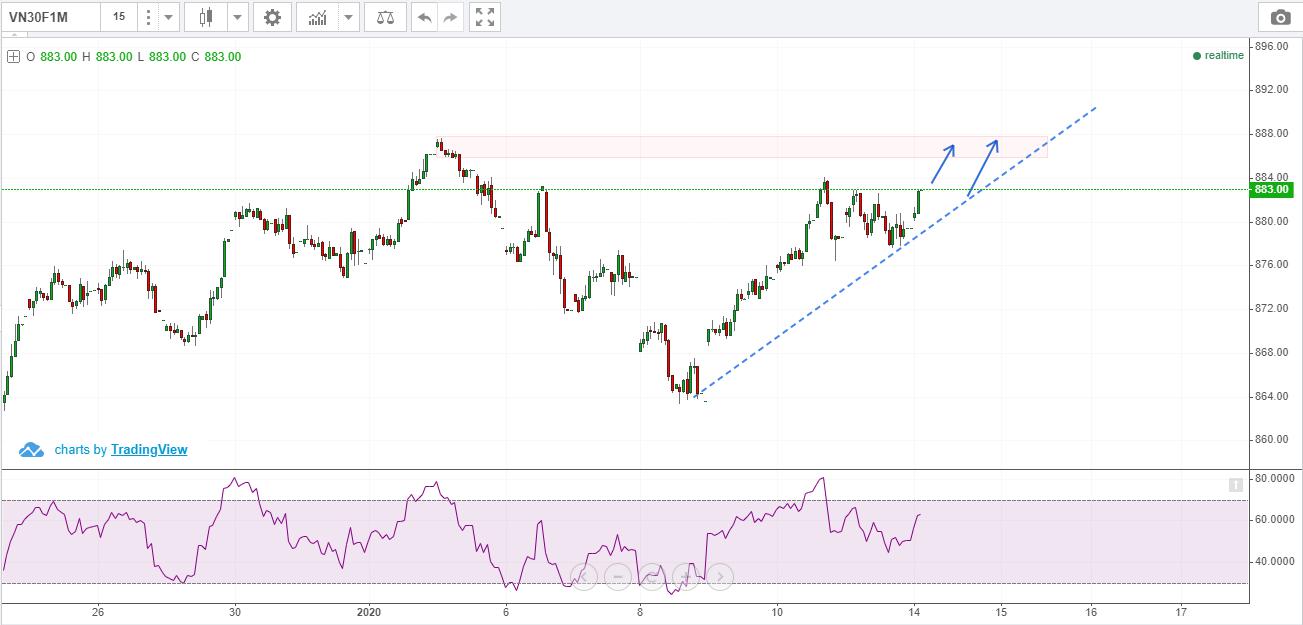The width and height of the screenshot is (1303, 625).
Task: Expand the interval dropdown arrow
Action: coord(168,17)
